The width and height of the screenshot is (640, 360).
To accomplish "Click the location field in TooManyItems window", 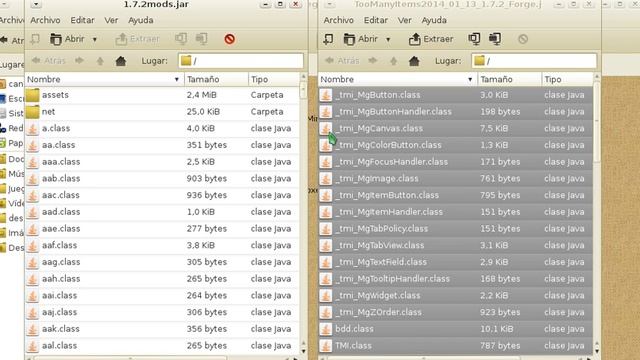I will point(534,61).
